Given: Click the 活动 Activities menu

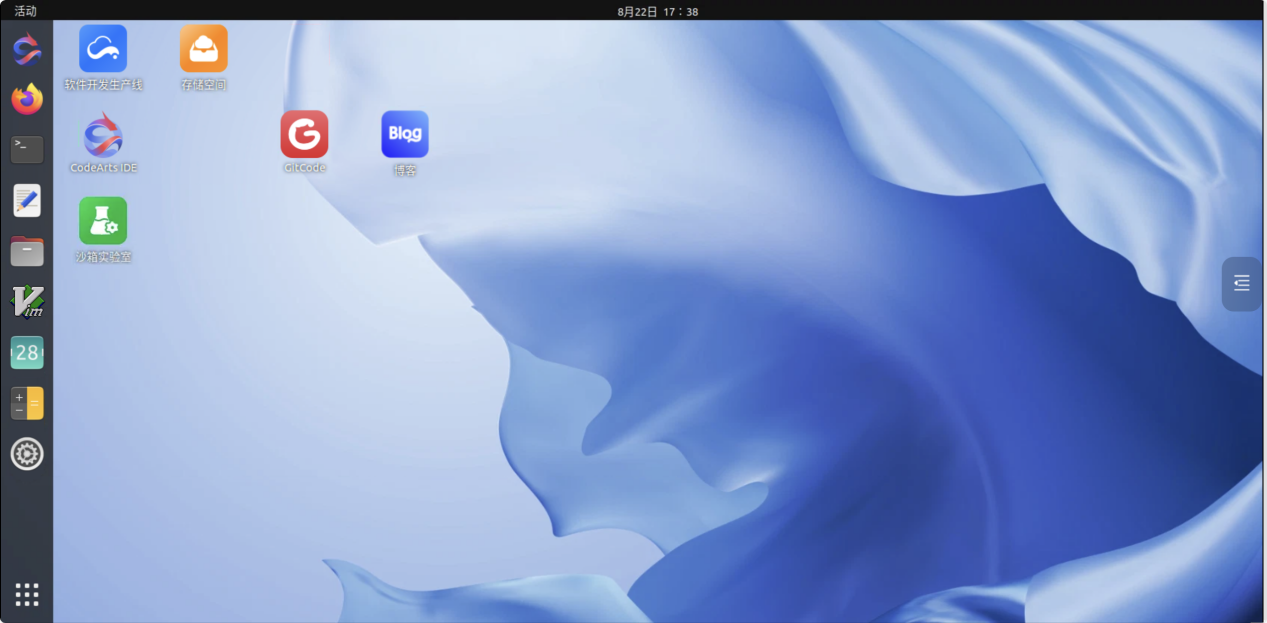Looking at the screenshot, I should [25, 11].
